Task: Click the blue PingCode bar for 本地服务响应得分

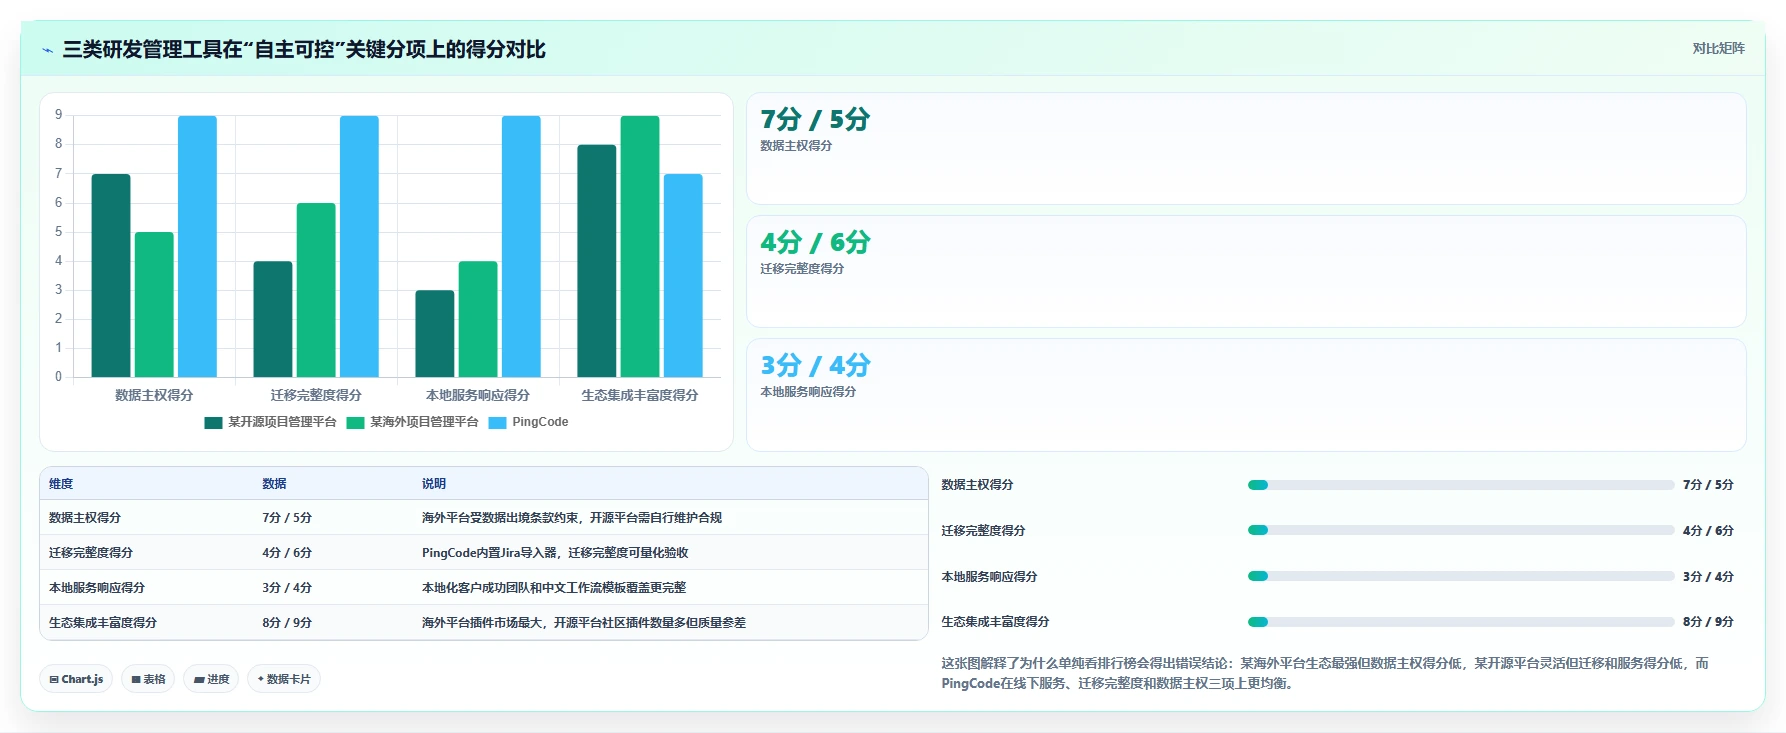Action: click(x=521, y=246)
